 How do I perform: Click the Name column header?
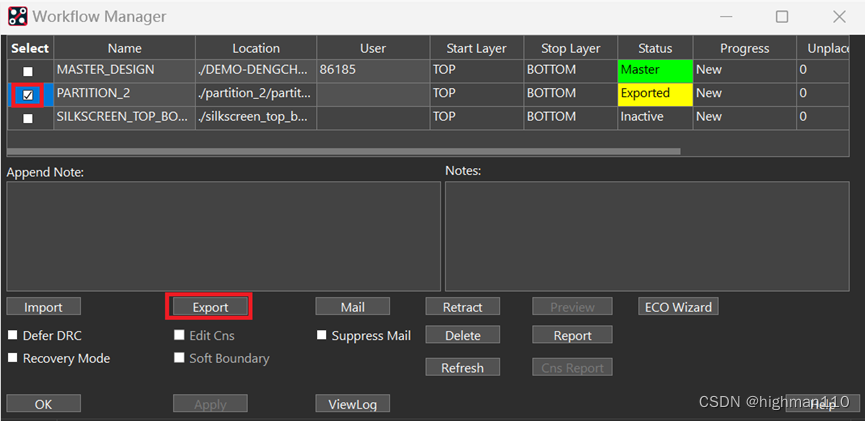[x=125, y=48]
